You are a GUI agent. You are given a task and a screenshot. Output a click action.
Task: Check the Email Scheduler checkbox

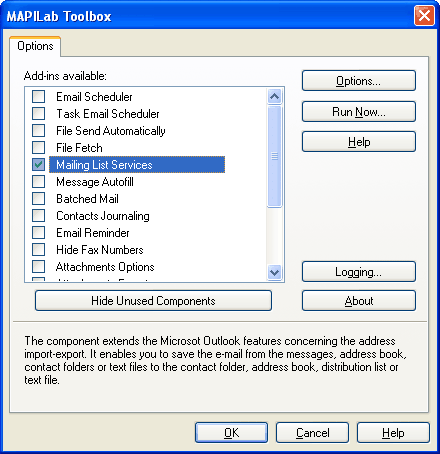point(38,97)
